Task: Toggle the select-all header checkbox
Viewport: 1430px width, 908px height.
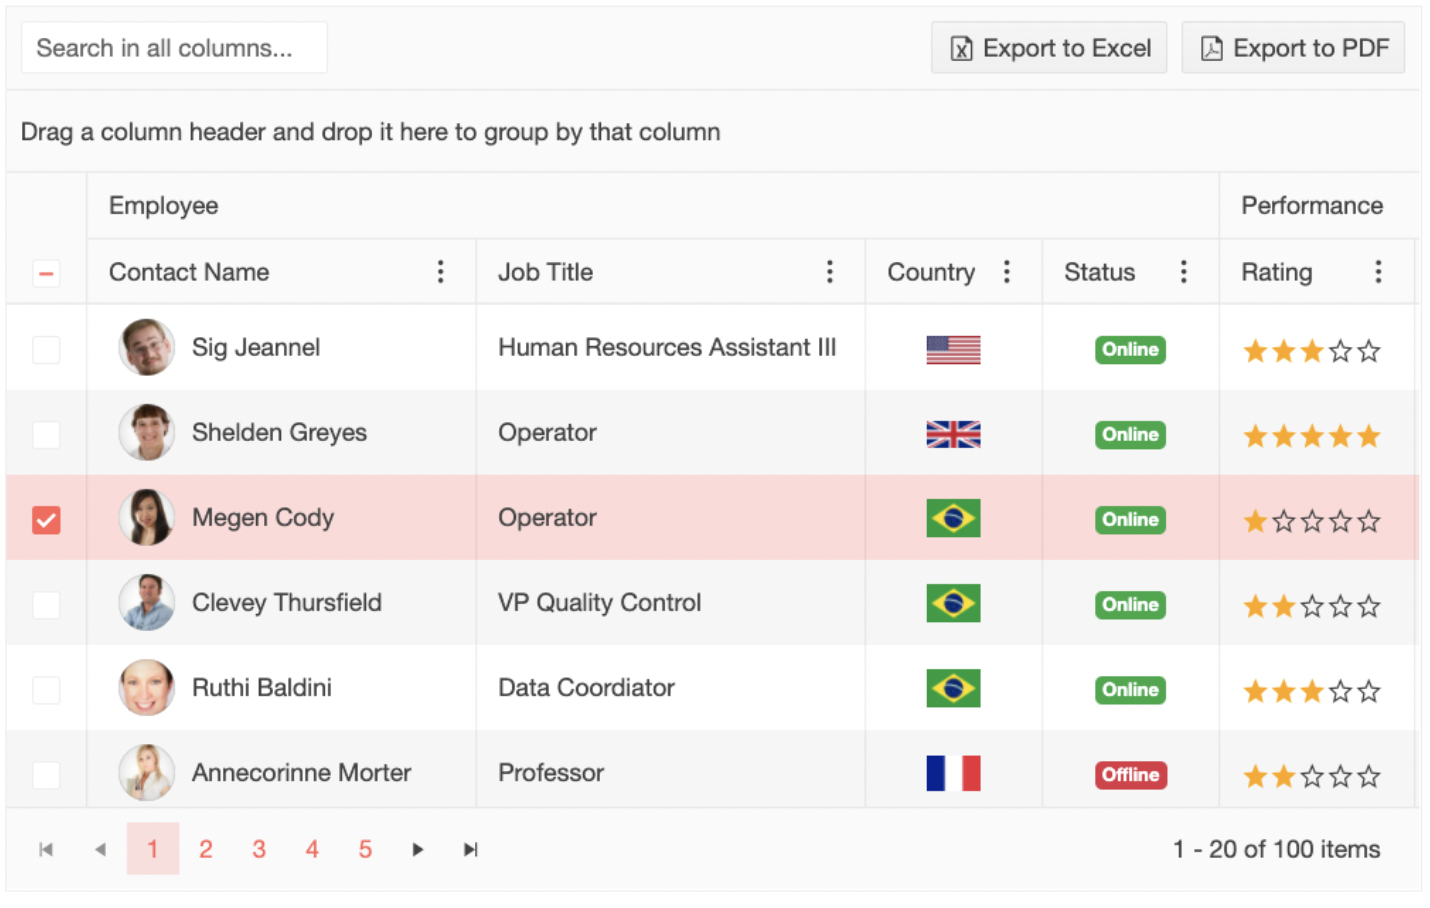Action: pos(46,273)
